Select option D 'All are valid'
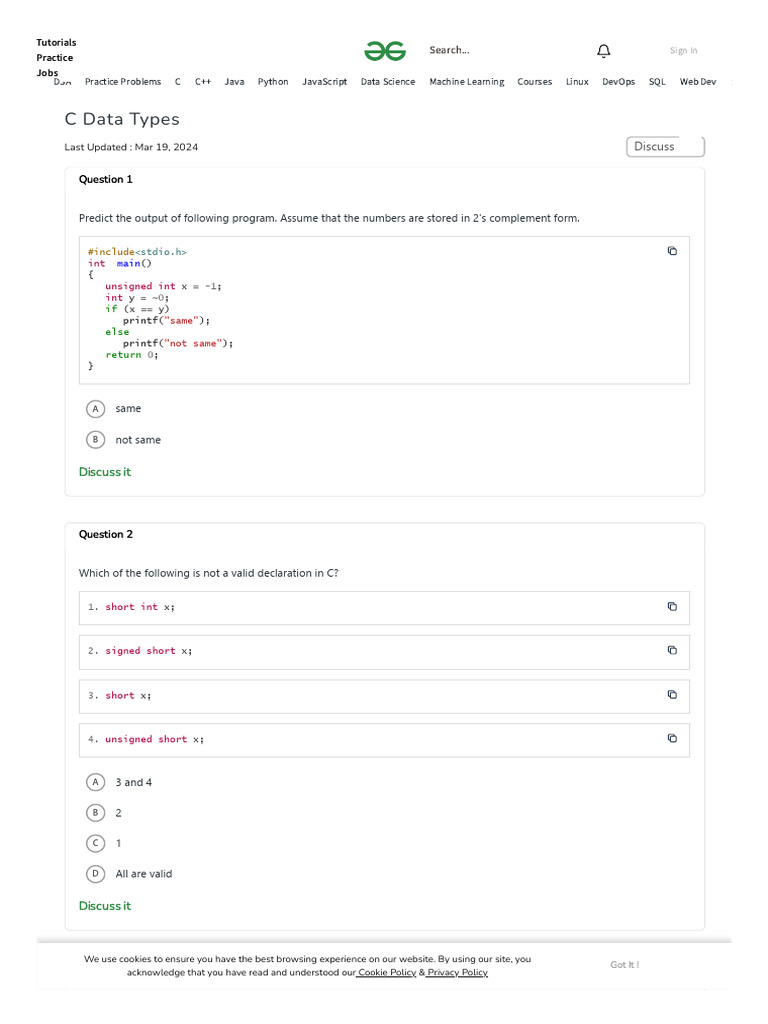The width and height of the screenshot is (768, 1024). pos(96,874)
